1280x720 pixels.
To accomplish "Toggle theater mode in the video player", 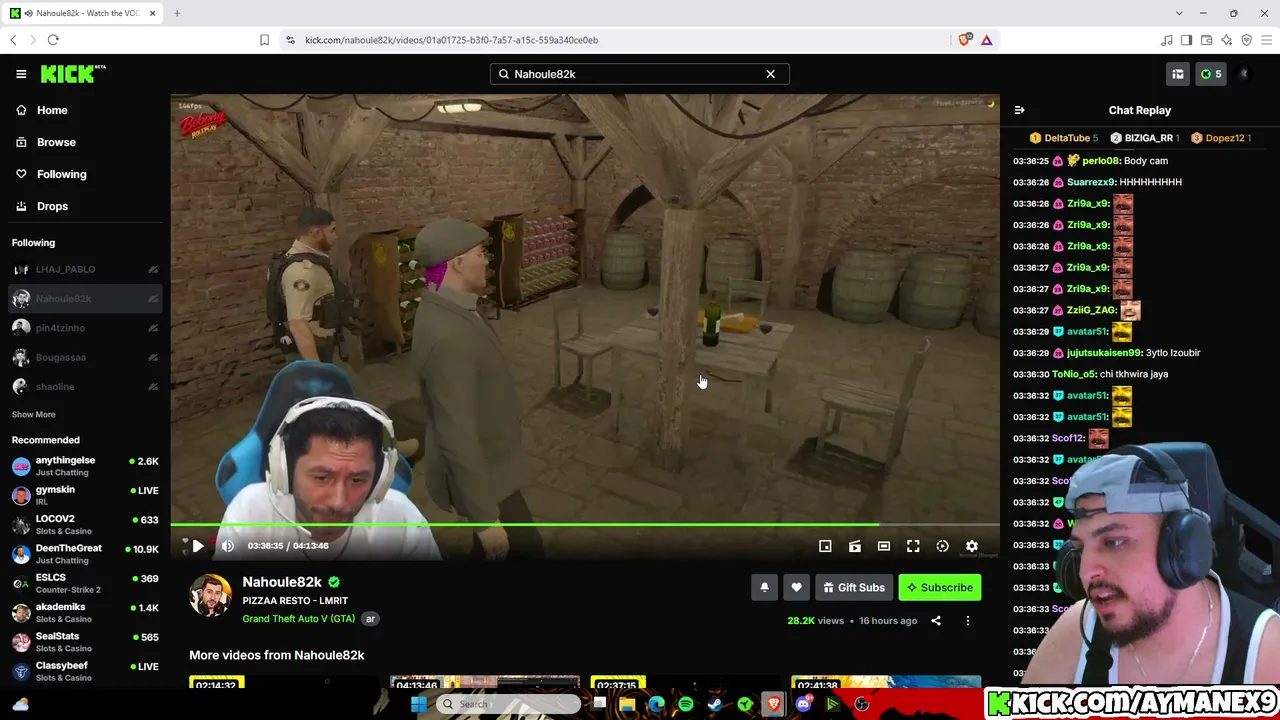I will point(884,546).
